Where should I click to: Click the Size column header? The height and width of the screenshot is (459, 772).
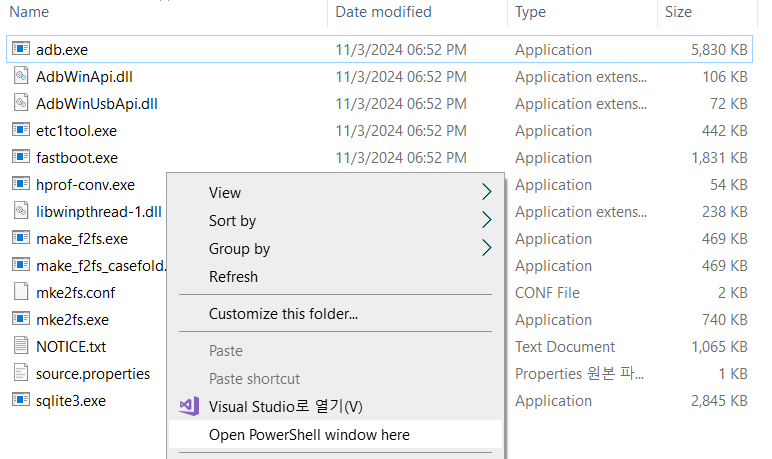tap(678, 12)
